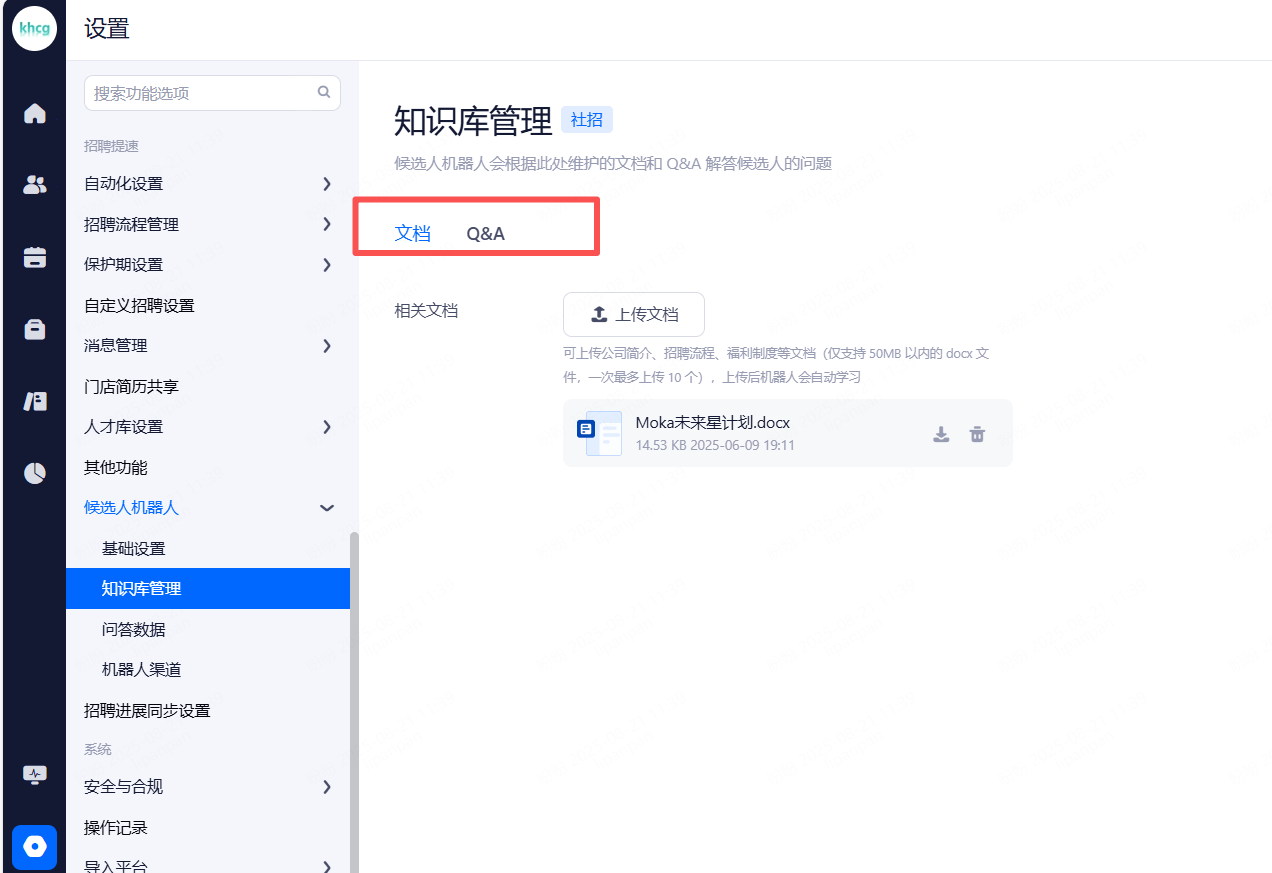Open 问答数据 in the sidebar
The width and height of the screenshot is (1272, 873).
[134, 630]
